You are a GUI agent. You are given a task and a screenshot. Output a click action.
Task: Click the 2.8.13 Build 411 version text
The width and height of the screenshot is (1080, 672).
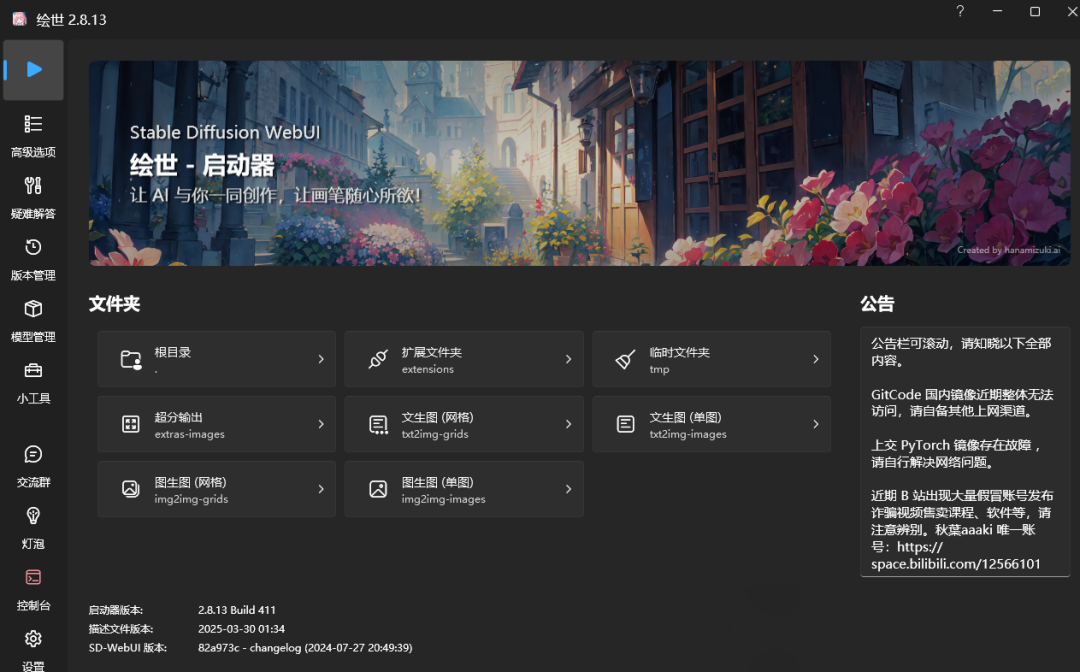coord(236,610)
